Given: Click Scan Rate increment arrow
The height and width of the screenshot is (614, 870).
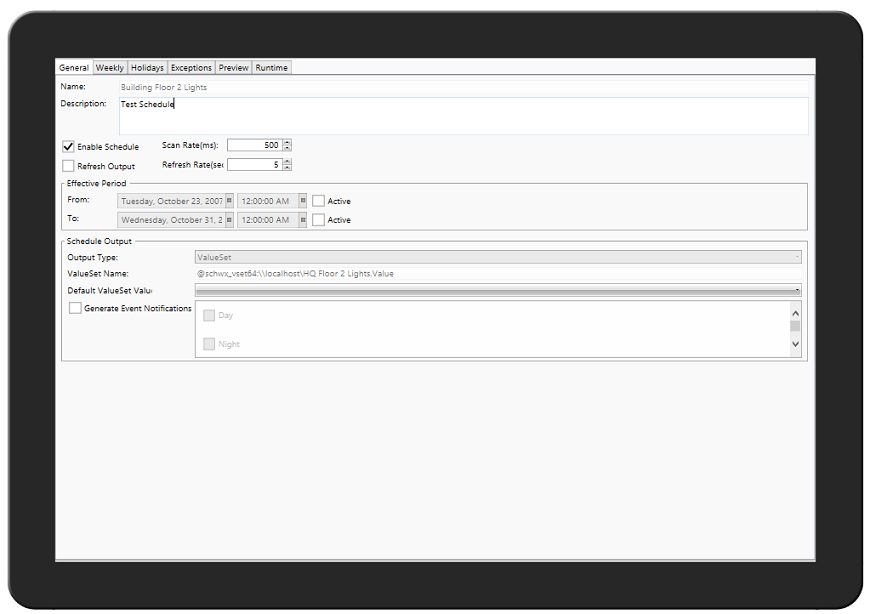Looking at the screenshot, I should pyautogui.click(x=287, y=143).
